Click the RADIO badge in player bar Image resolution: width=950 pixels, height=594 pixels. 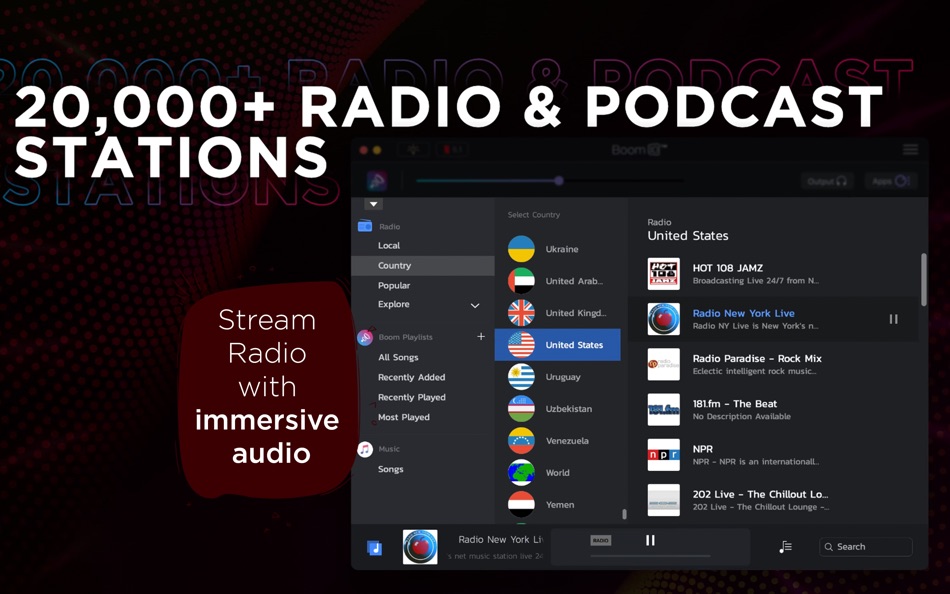point(600,540)
